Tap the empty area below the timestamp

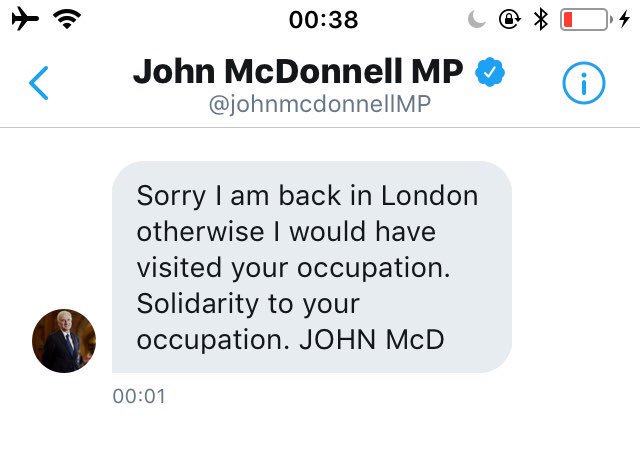[320, 430]
